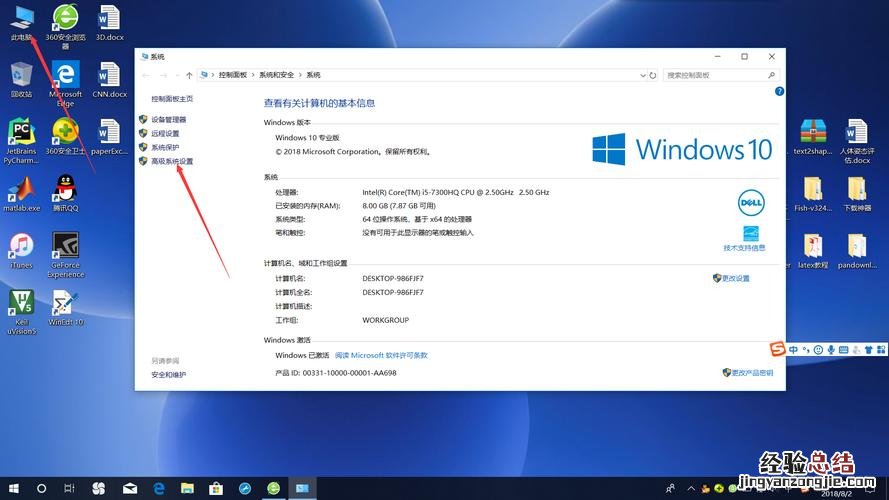Select the iTunes desktop shortcut

click(x=22, y=251)
